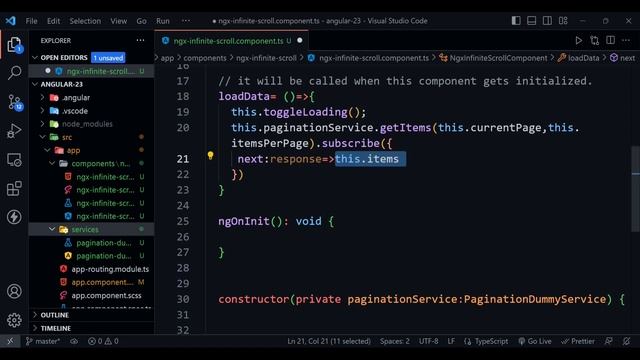Open the Selection menu
This screenshot has width=640, height=360.
coord(85,21)
